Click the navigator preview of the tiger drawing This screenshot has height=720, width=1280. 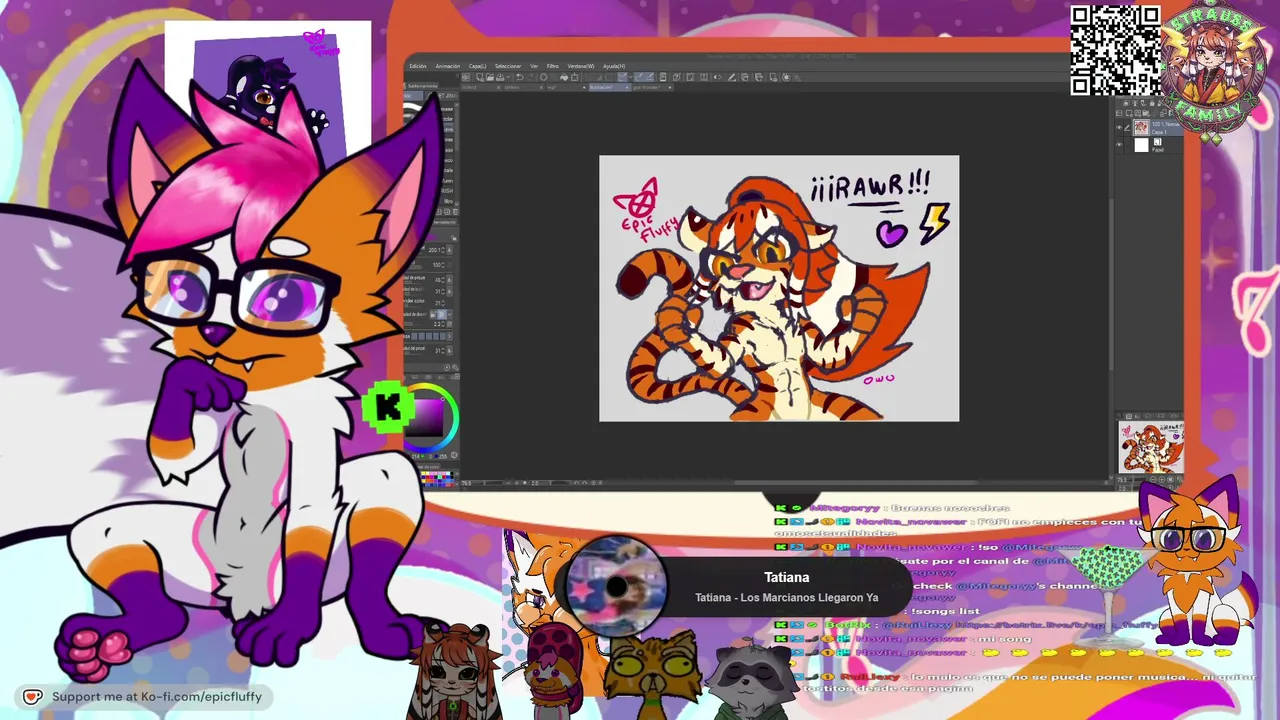coord(1151,447)
